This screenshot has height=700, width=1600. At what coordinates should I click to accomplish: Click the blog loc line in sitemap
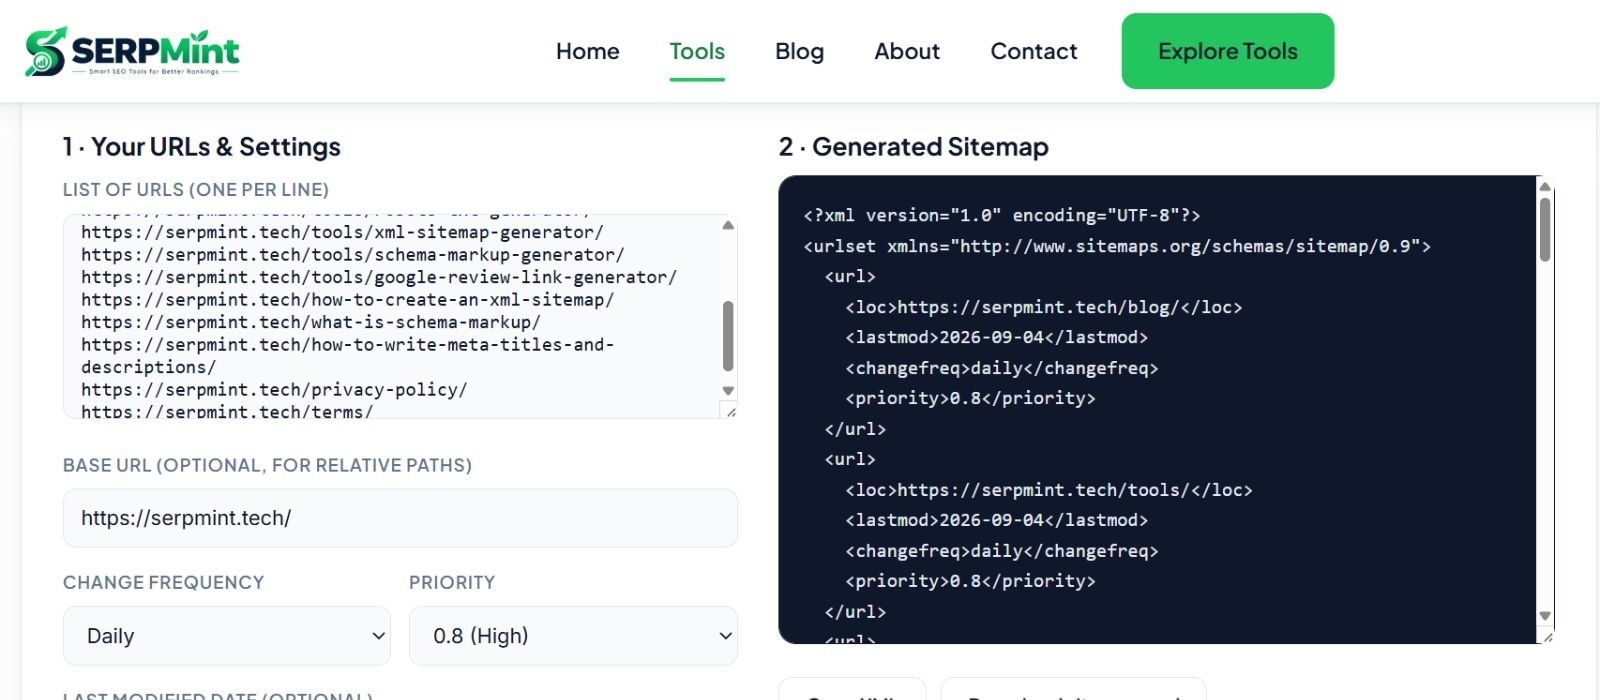click(1044, 307)
